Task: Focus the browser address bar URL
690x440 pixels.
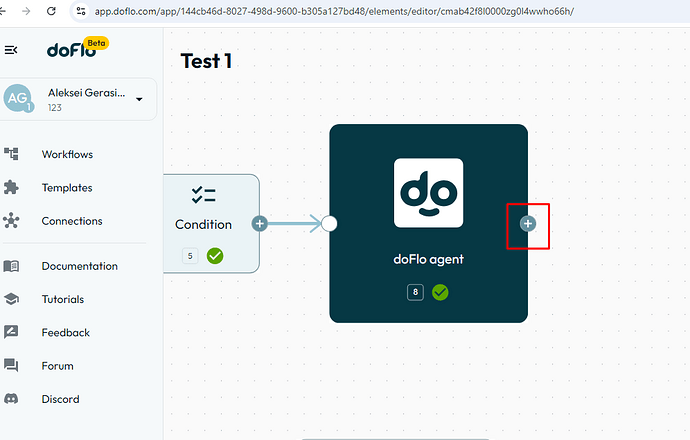Action: 334,11
